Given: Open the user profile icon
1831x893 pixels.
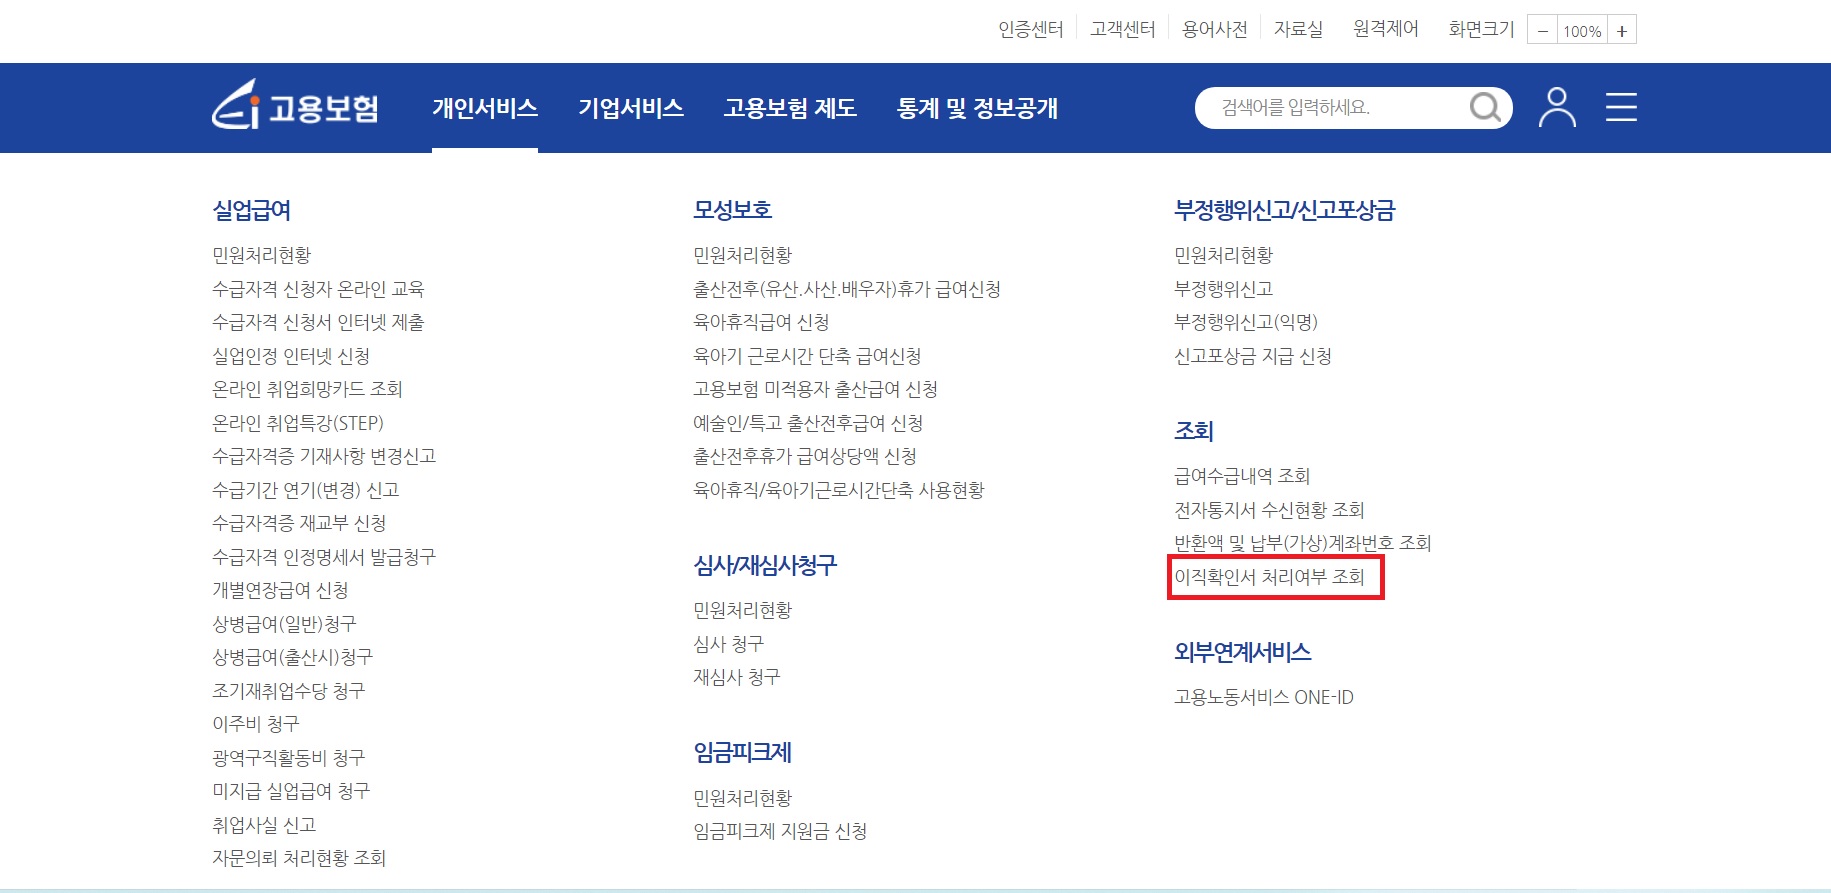Looking at the screenshot, I should 1556,107.
